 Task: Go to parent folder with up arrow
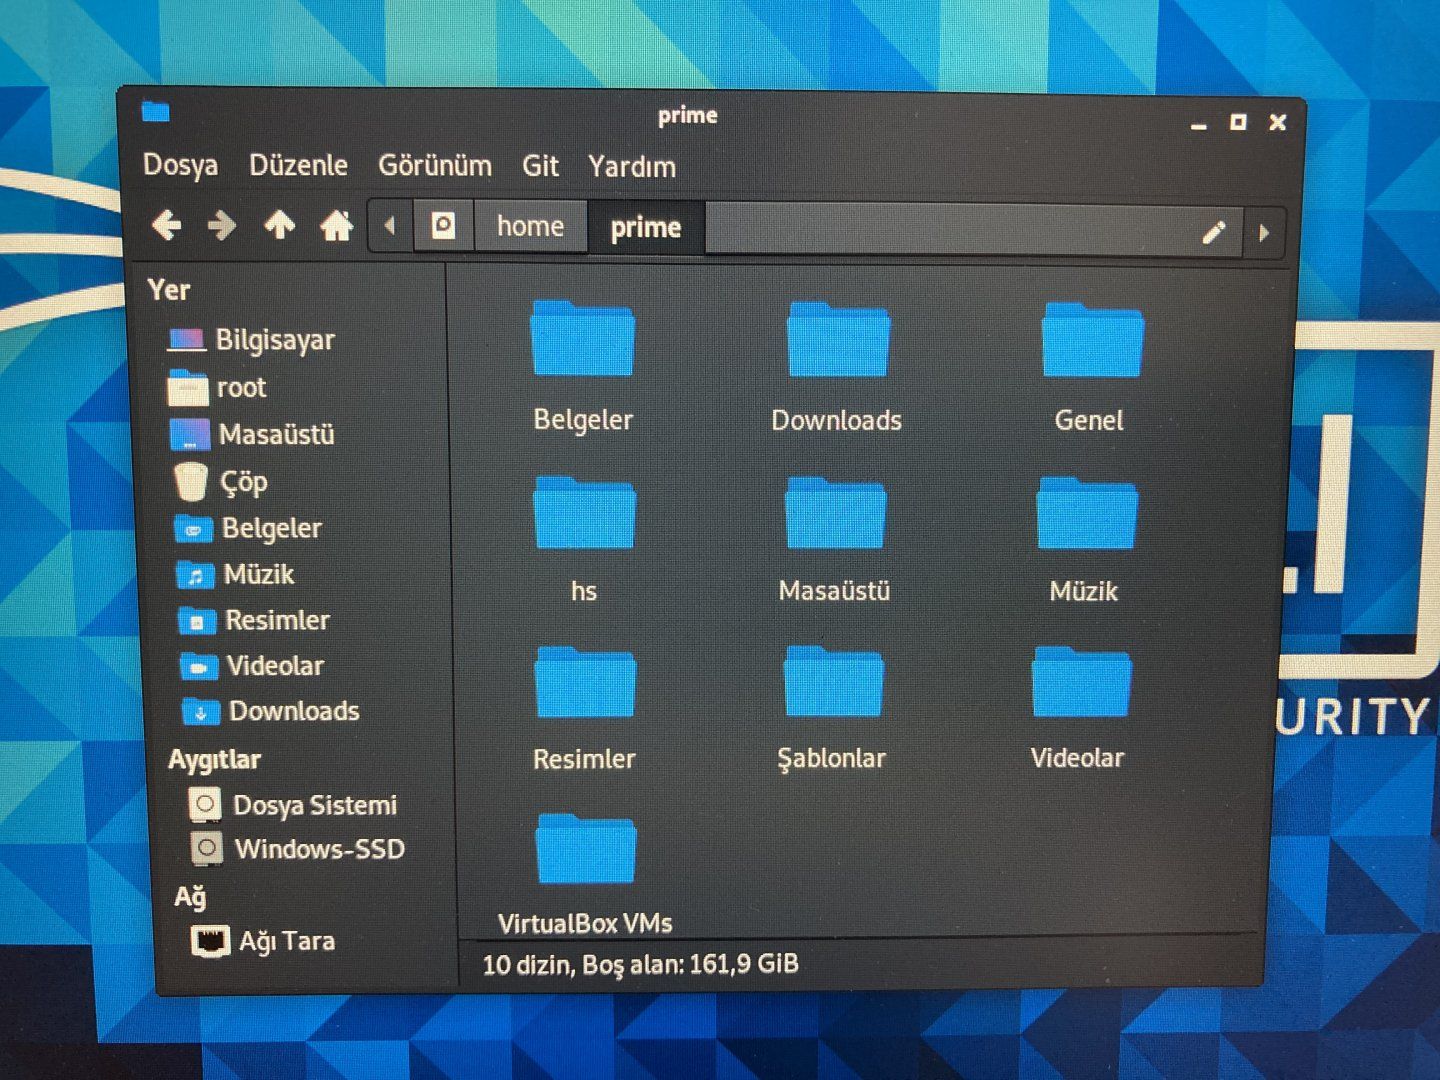coord(279,225)
